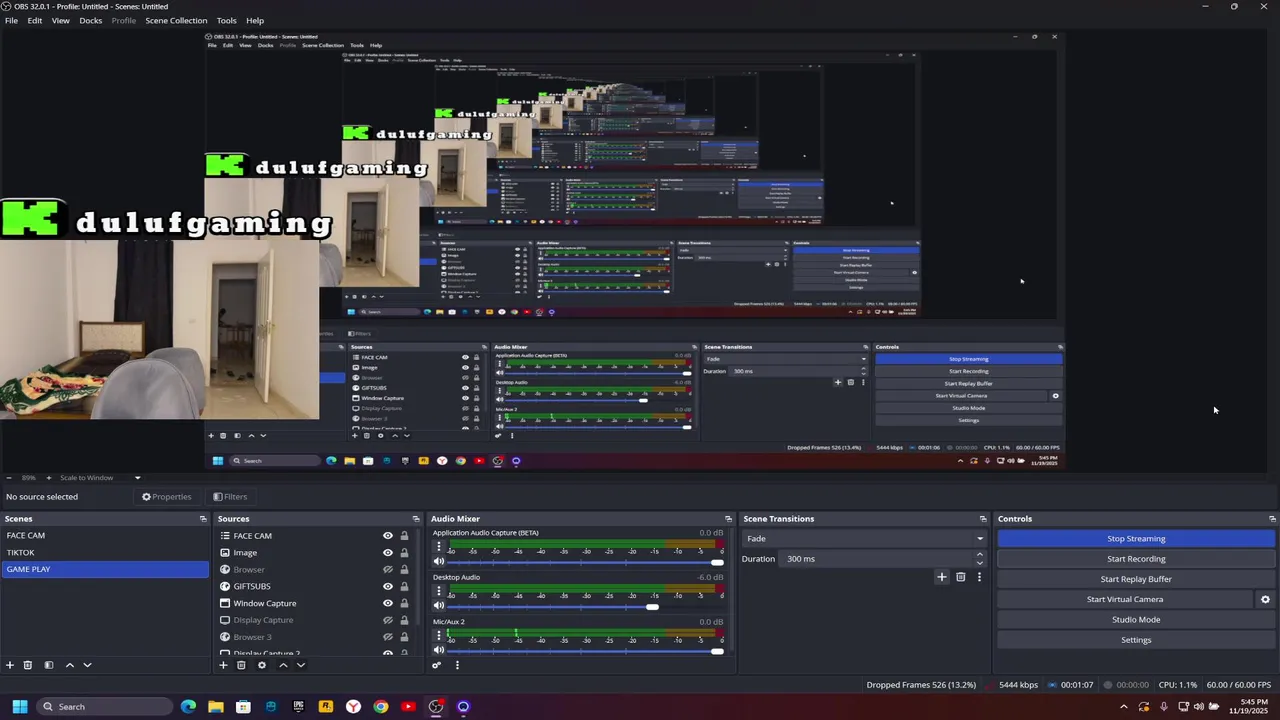The height and width of the screenshot is (720, 1280).
Task: Show hidden system tray icons chevron
Action: (x=1123, y=707)
